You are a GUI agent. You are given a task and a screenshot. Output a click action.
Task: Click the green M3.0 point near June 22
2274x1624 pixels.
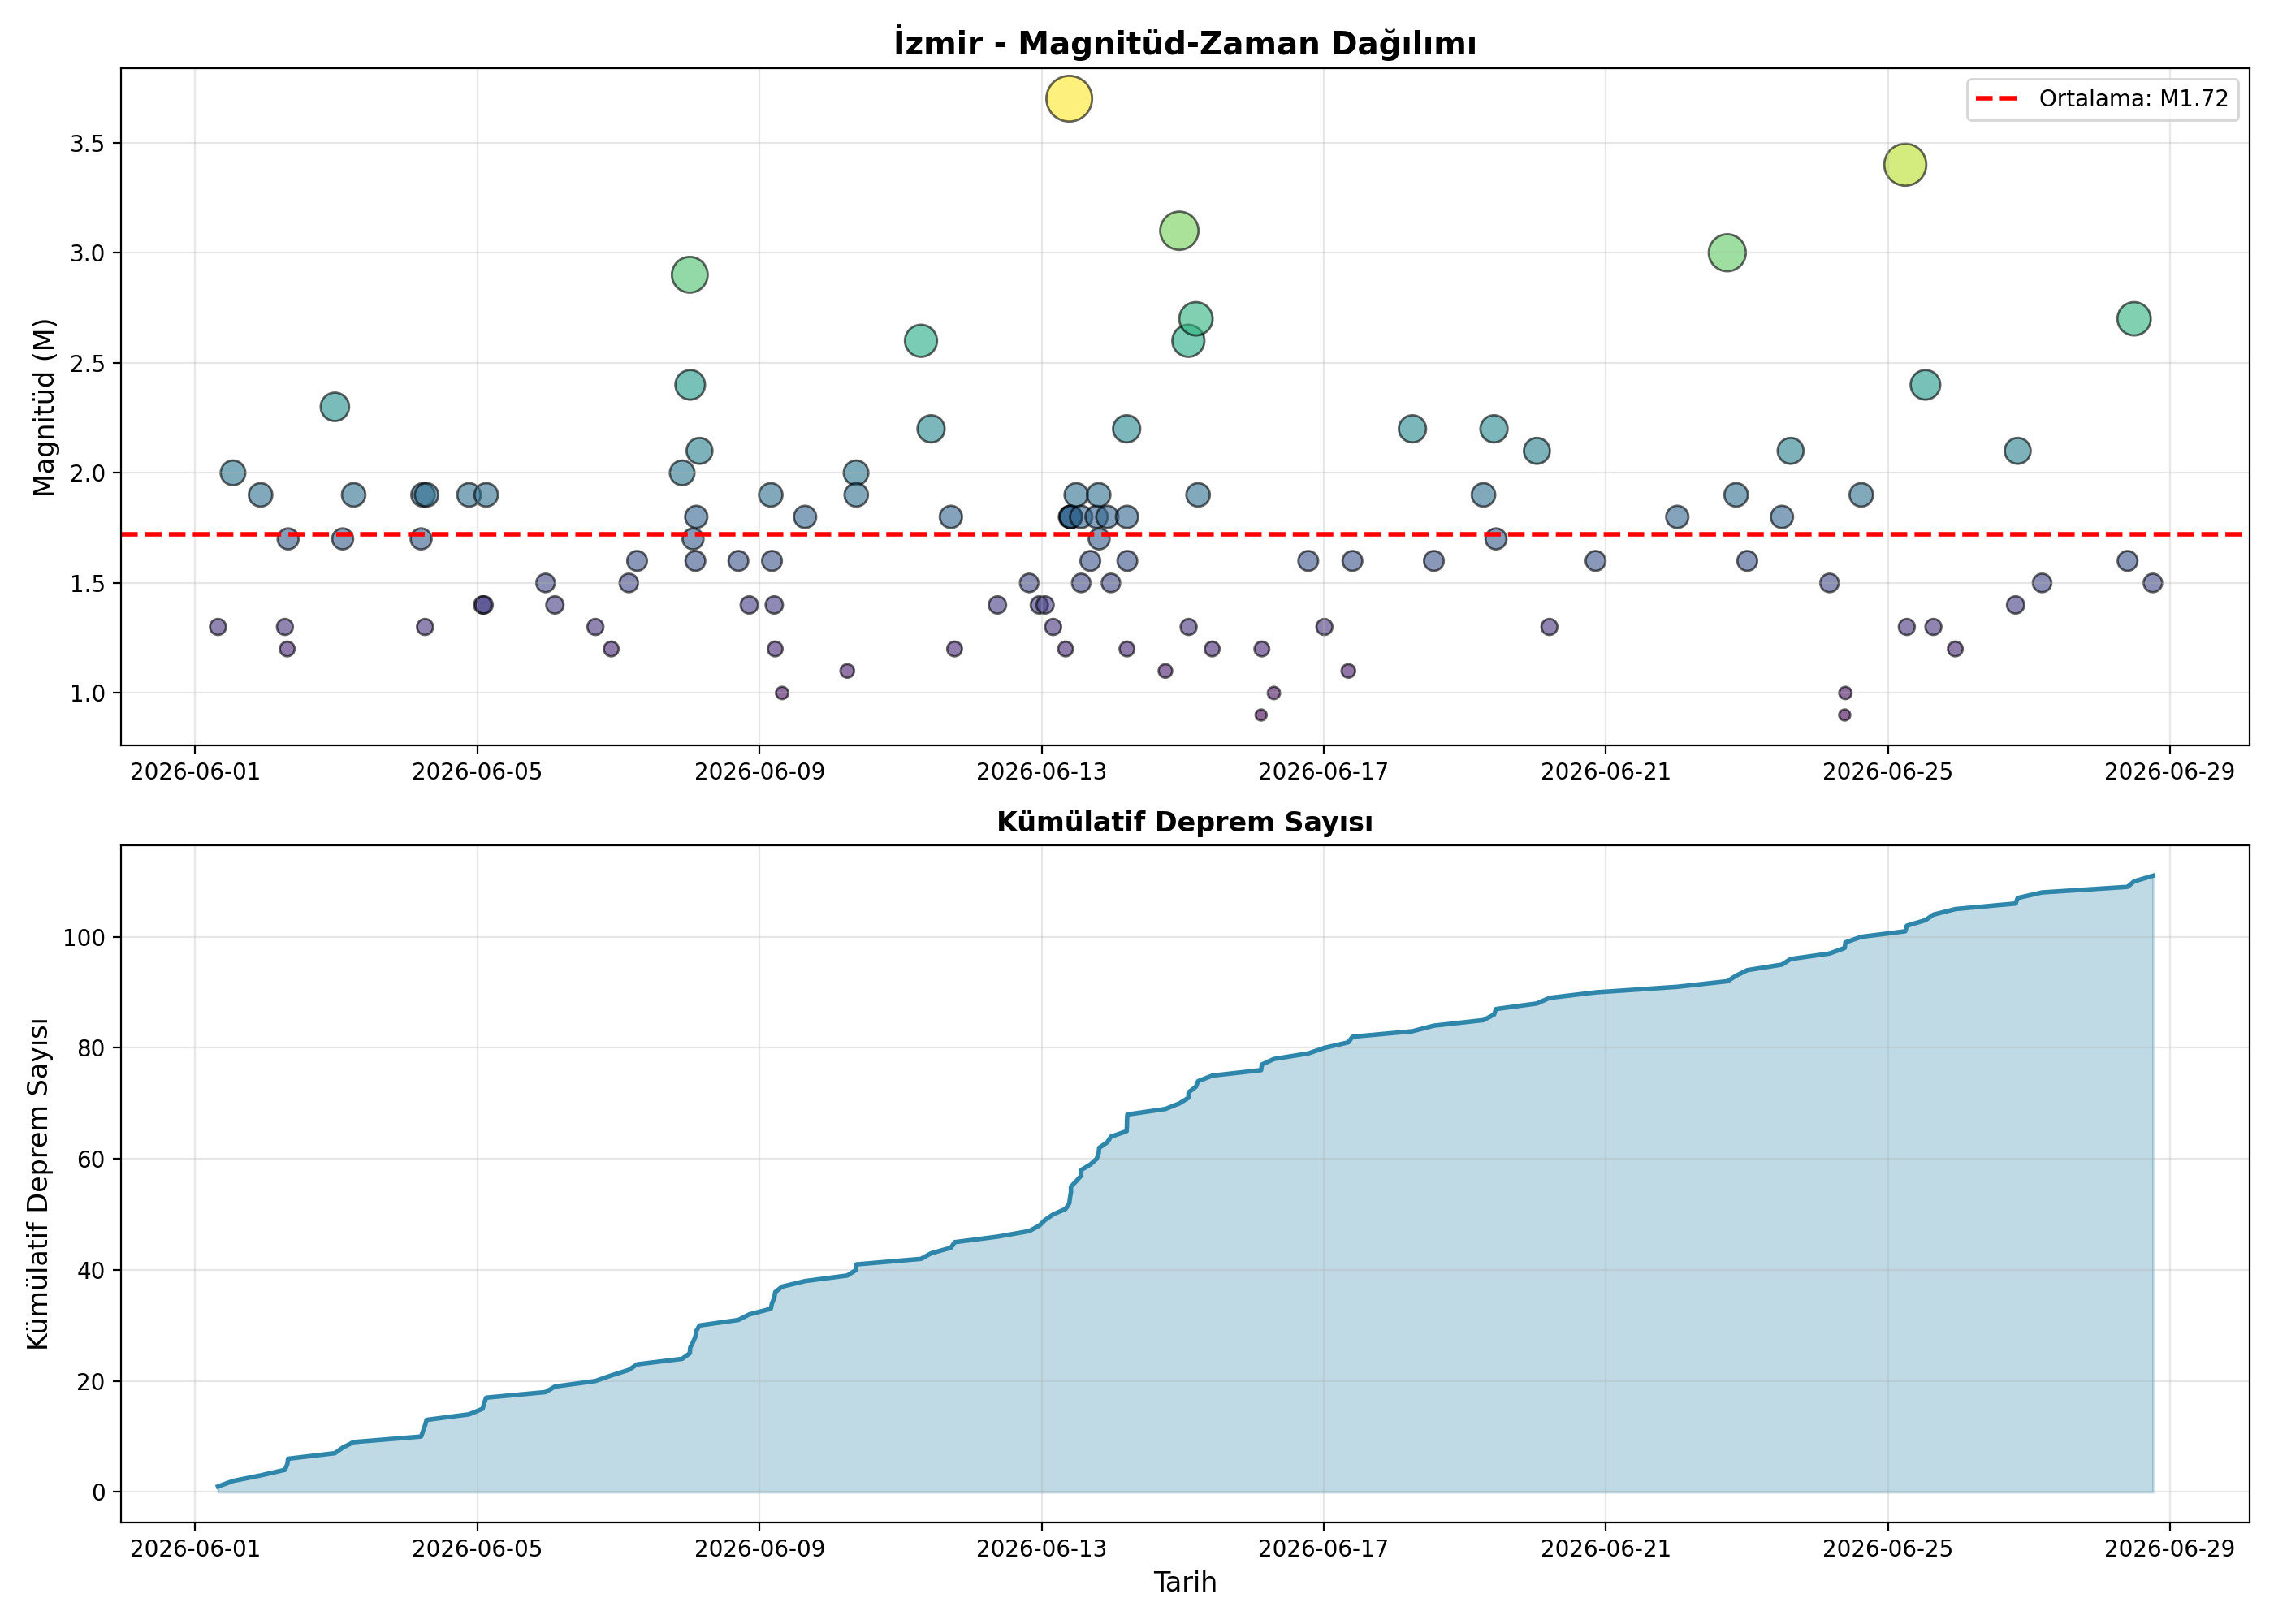click(x=1727, y=253)
